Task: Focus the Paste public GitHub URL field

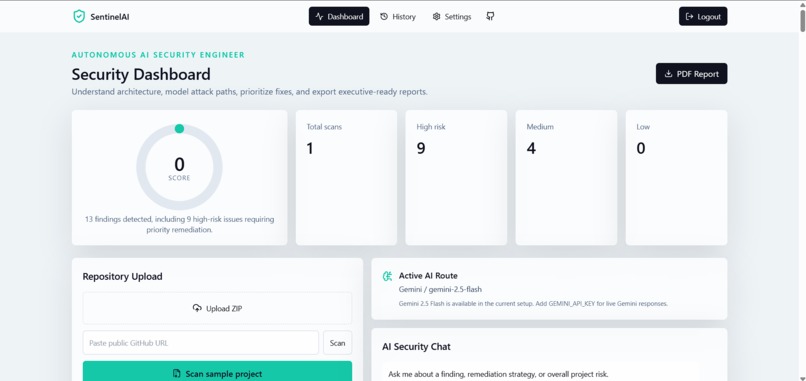Action: tap(200, 343)
